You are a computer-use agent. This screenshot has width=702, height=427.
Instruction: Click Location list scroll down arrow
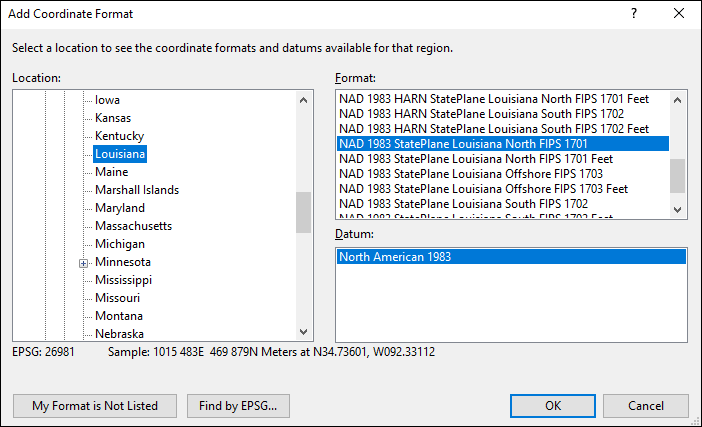point(304,332)
